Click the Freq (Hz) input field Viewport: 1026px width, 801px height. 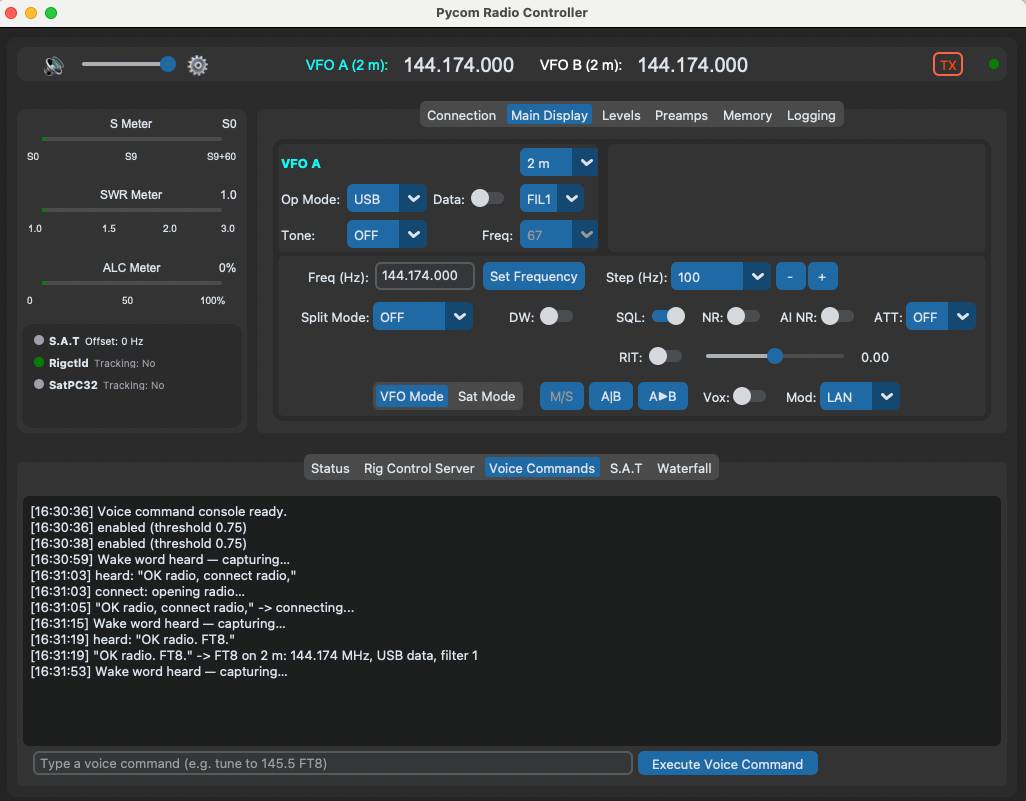424,276
